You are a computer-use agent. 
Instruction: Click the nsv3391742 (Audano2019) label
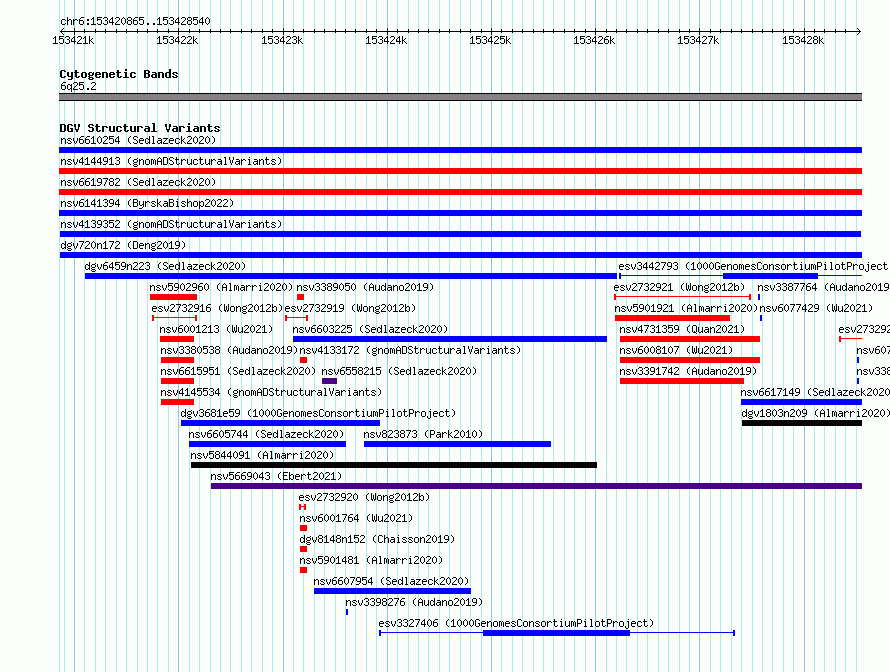tap(688, 371)
